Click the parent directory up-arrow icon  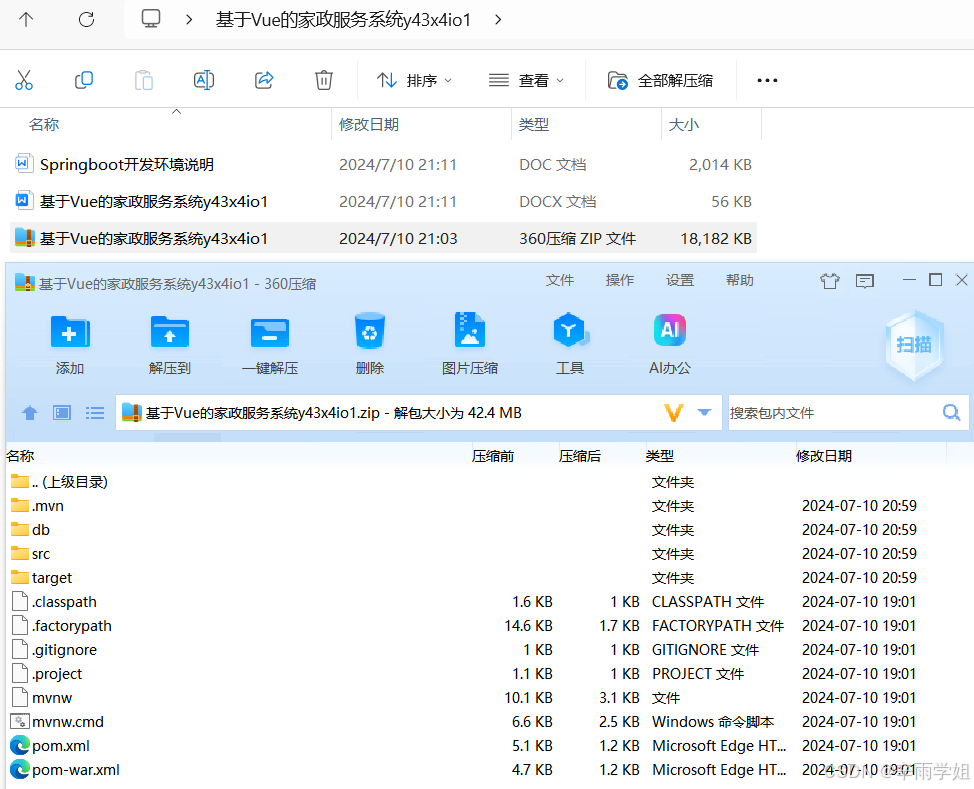pos(29,412)
